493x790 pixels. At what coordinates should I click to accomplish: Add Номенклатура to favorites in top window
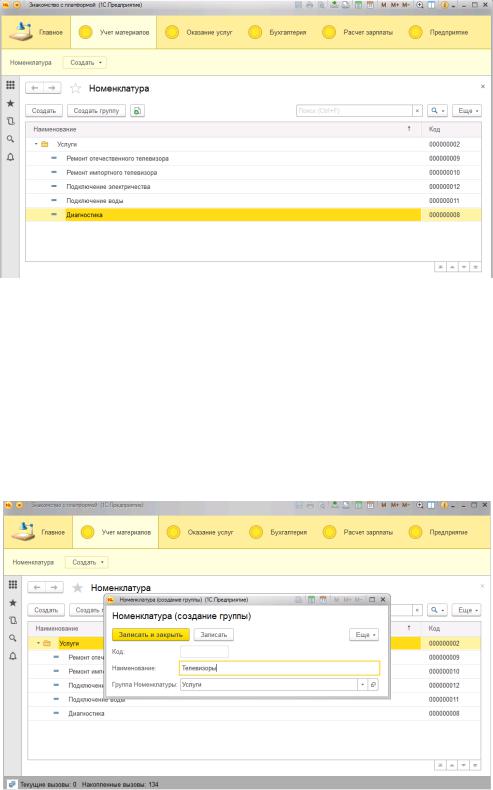[x=76, y=89]
